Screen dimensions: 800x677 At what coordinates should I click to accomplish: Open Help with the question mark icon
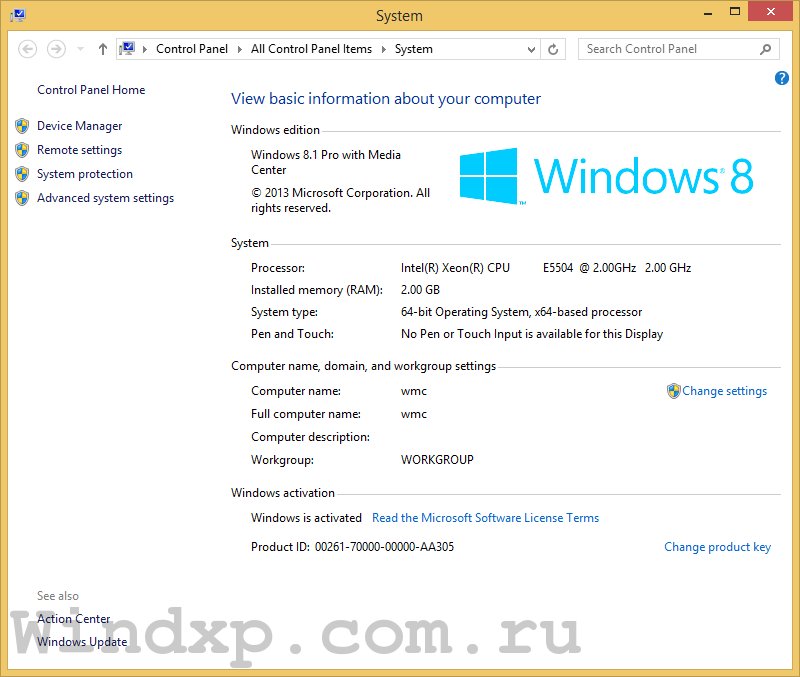click(781, 78)
